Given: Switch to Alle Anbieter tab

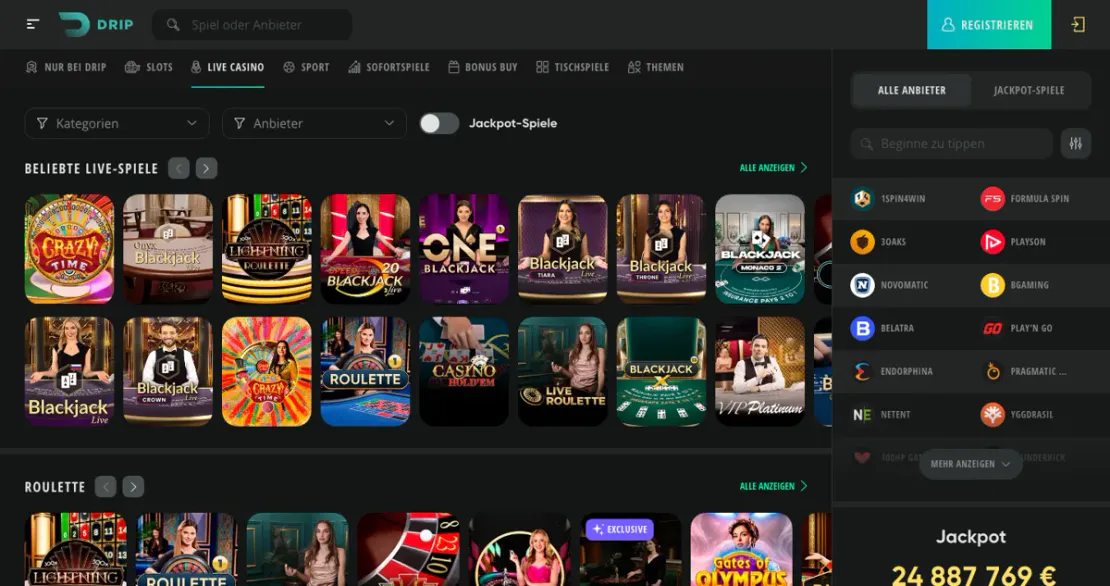Looking at the screenshot, I should 912,91.
